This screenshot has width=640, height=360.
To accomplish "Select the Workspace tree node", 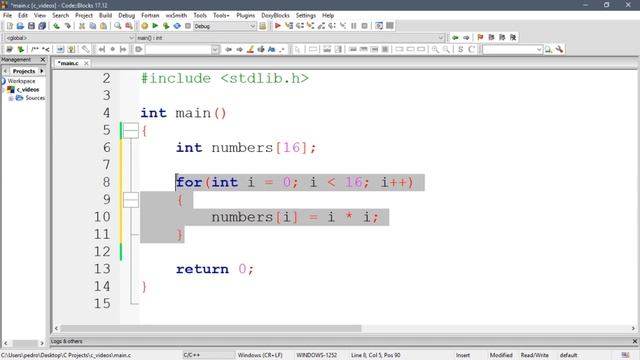I will coord(21,81).
